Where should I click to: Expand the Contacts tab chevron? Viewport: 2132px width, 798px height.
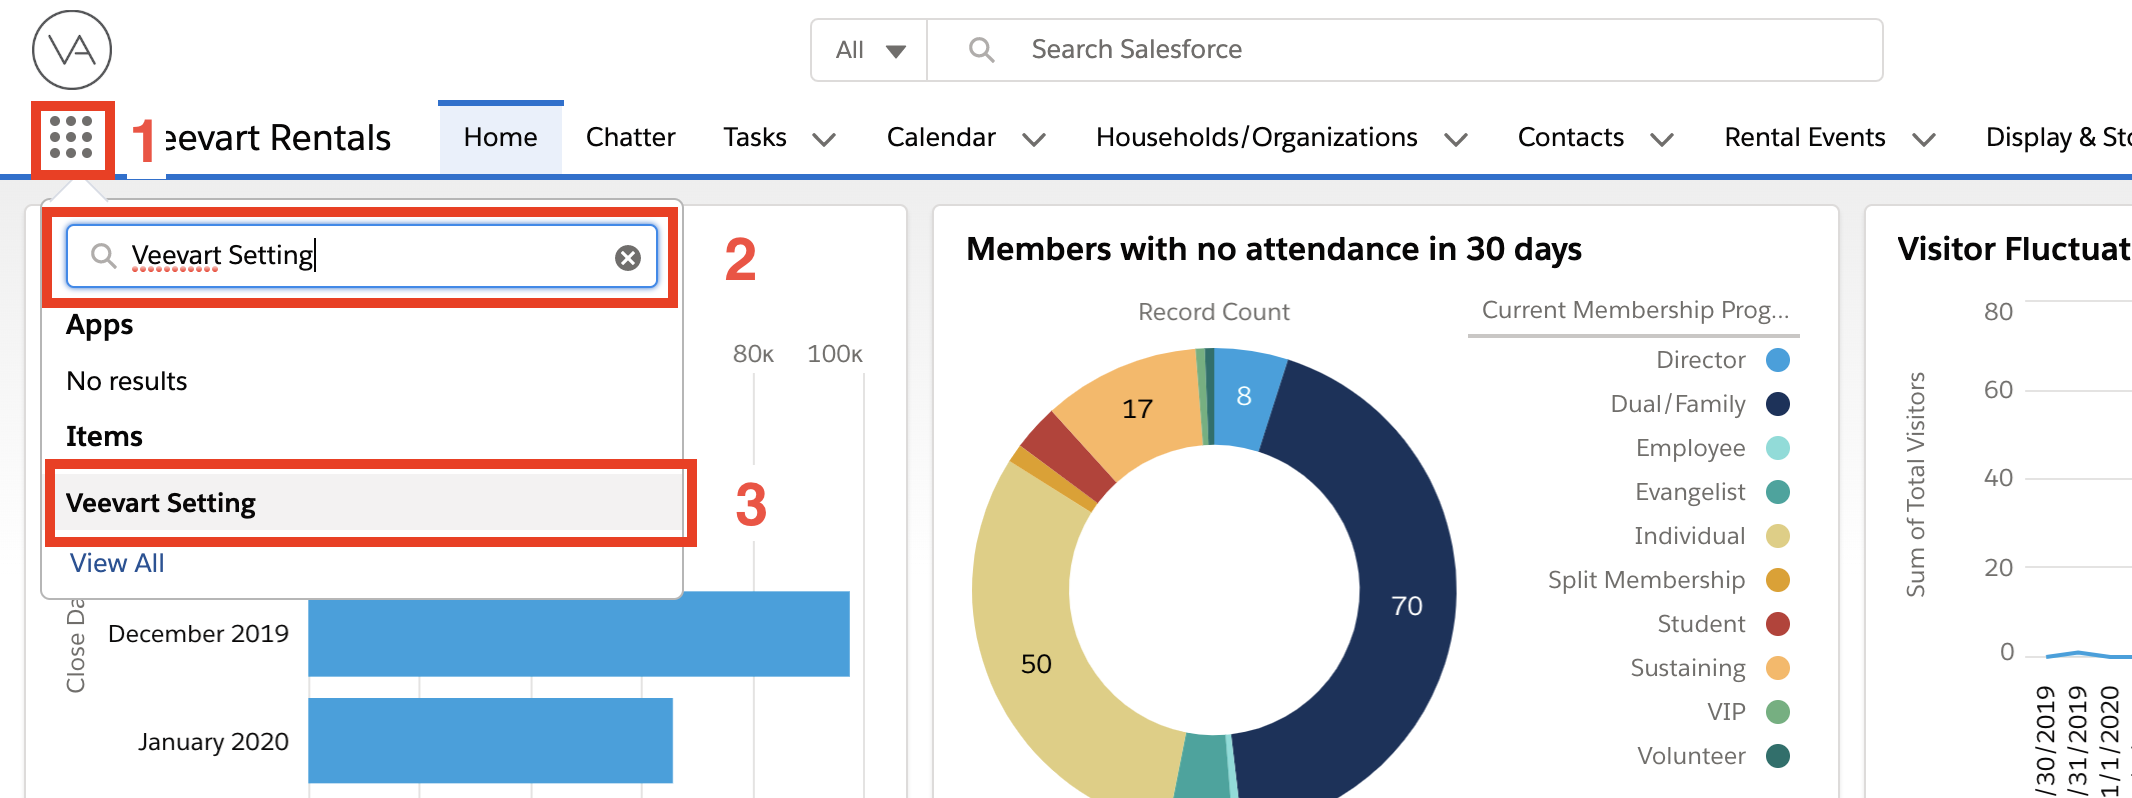[x=1662, y=139]
